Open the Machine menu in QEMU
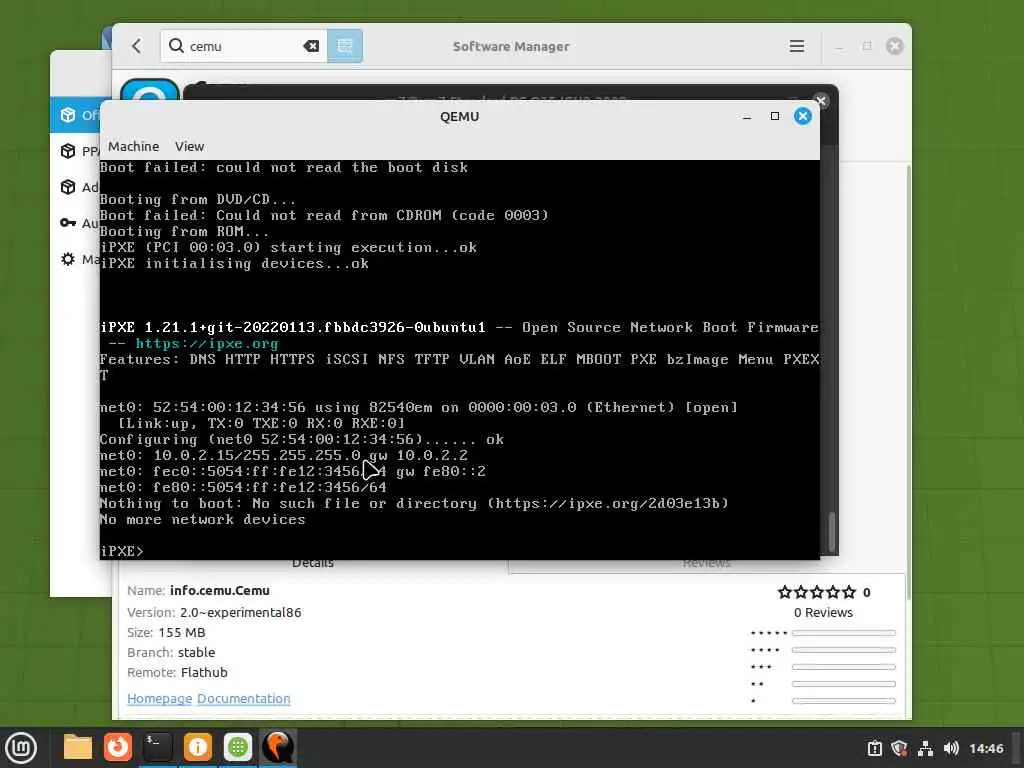 click(x=133, y=146)
